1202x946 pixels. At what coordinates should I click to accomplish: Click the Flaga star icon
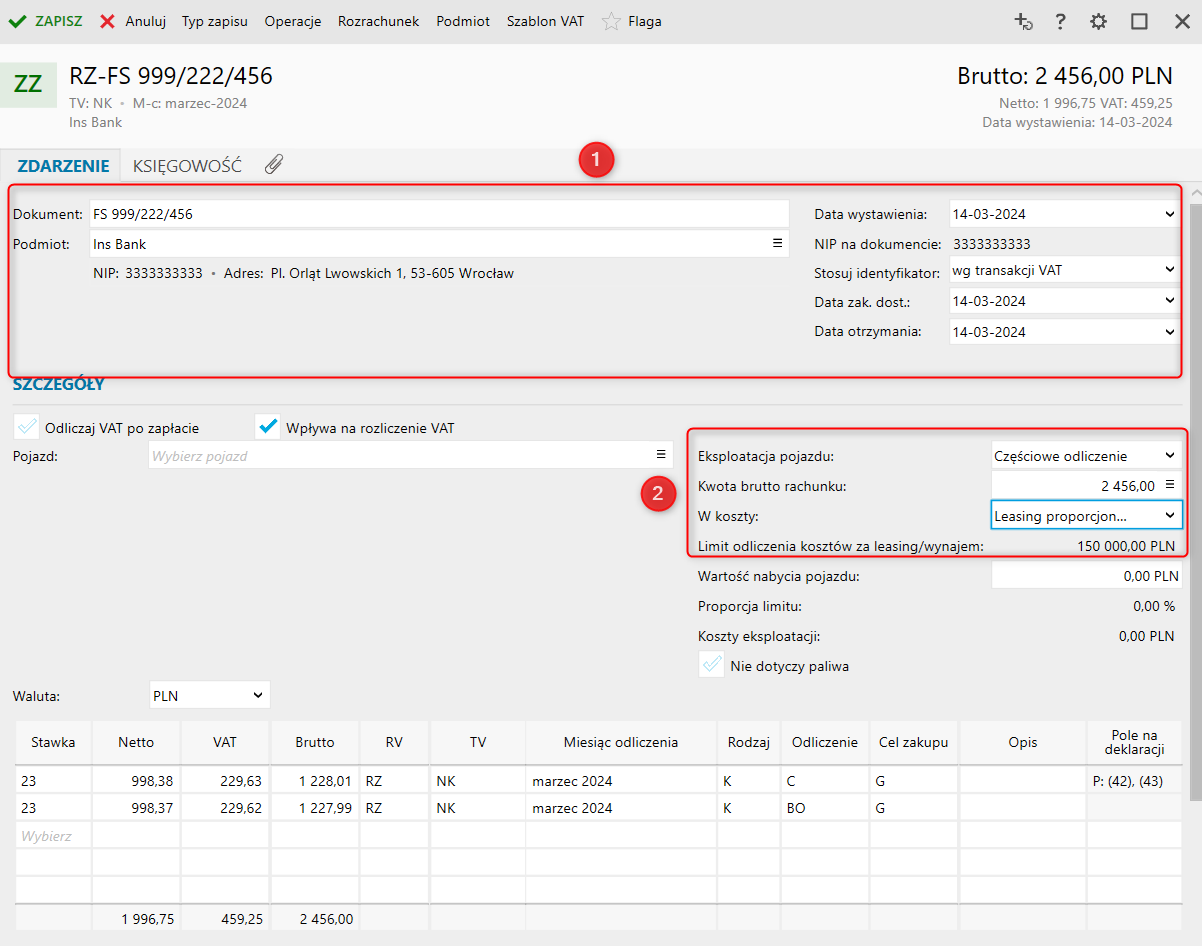611,21
